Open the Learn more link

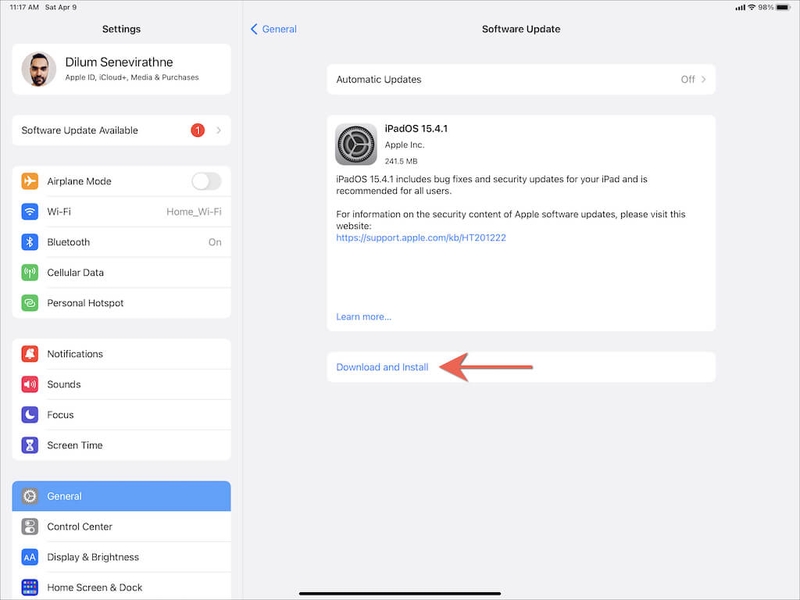pyautogui.click(x=364, y=317)
